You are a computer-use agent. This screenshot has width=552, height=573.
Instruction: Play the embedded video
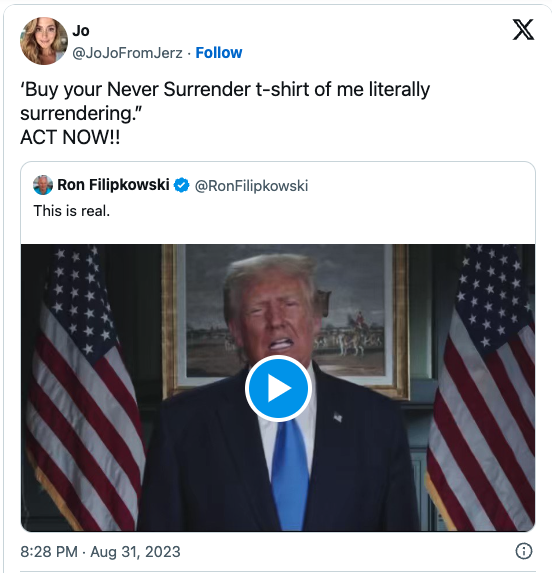tap(278, 388)
